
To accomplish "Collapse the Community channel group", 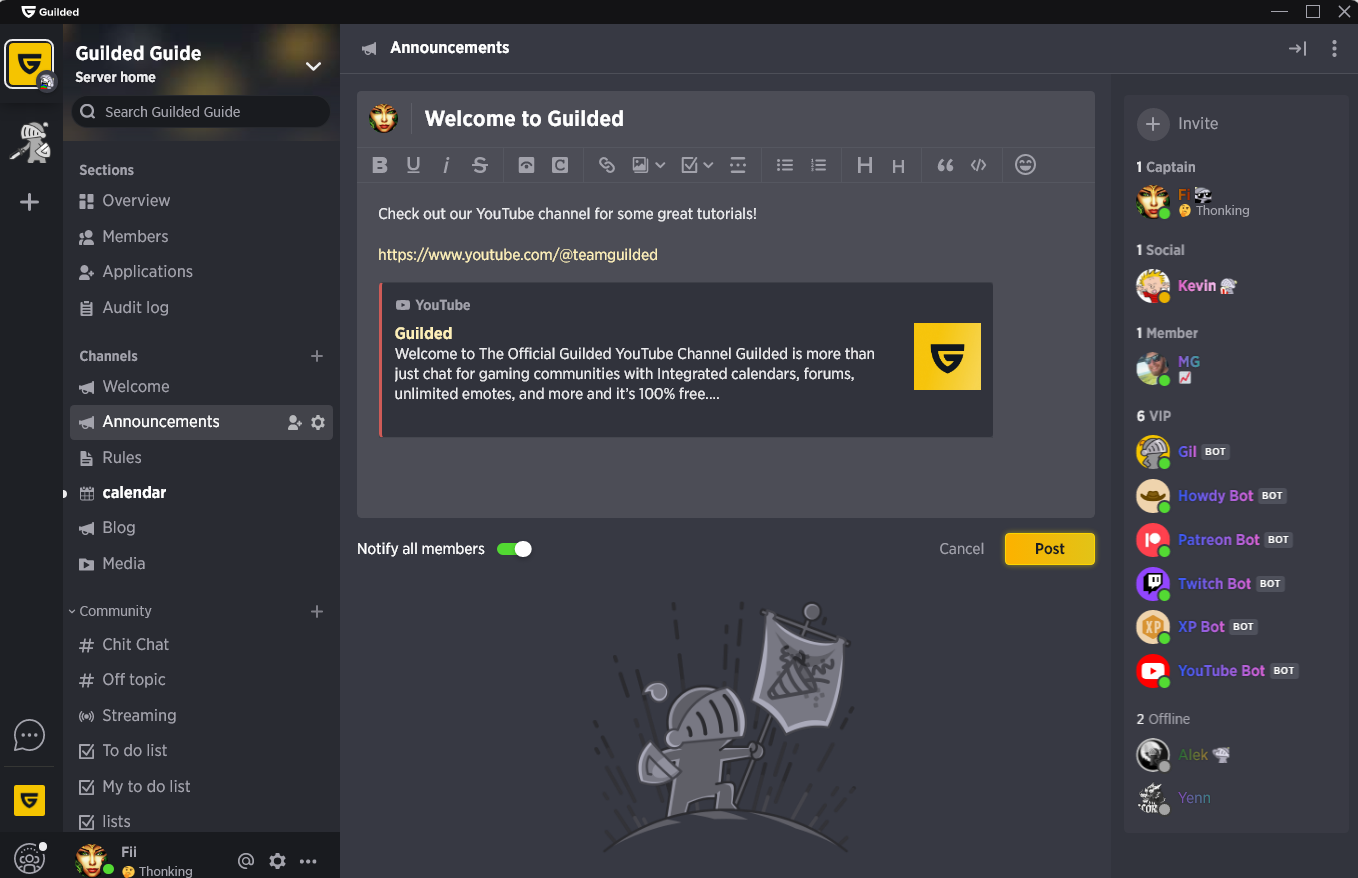I will pyautogui.click(x=110, y=611).
